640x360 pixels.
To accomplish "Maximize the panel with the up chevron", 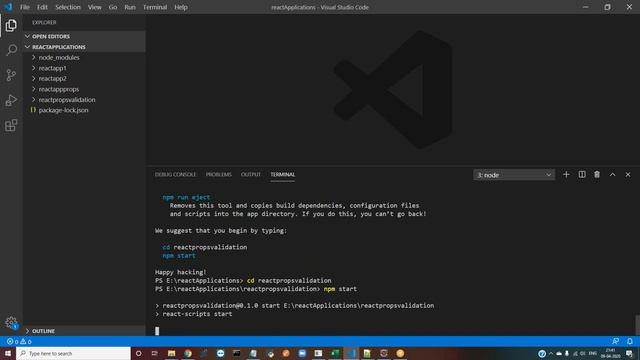I will click(x=613, y=175).
